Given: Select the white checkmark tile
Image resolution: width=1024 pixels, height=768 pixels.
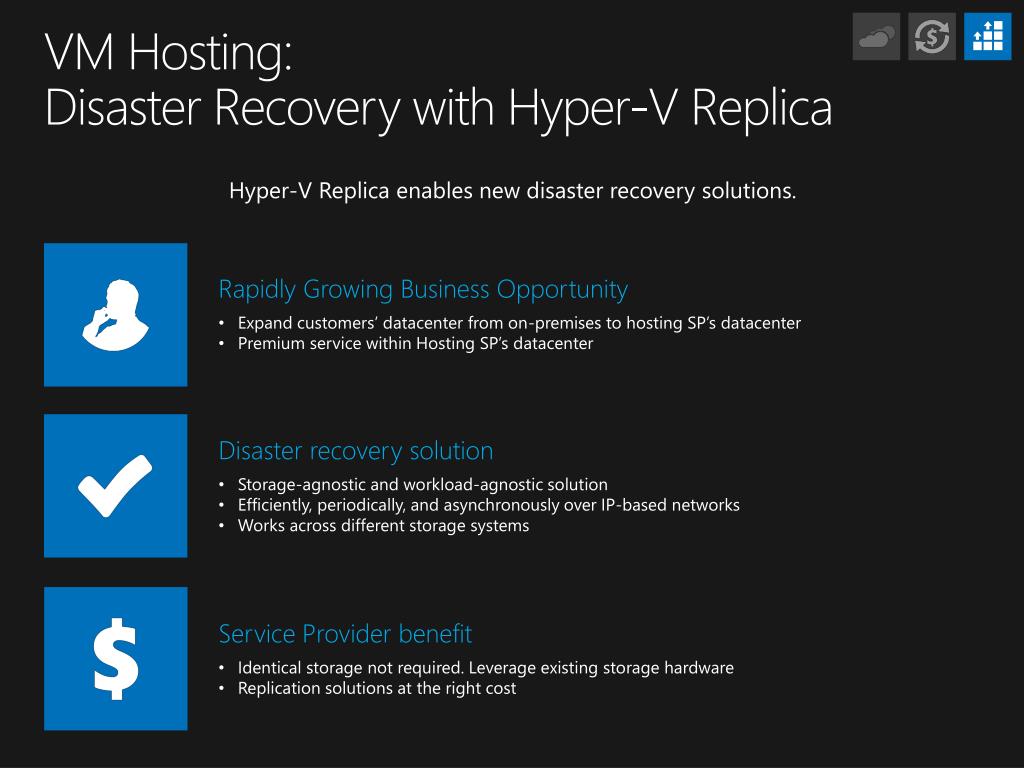Looking at the screenshot, I should click(116, 486).
